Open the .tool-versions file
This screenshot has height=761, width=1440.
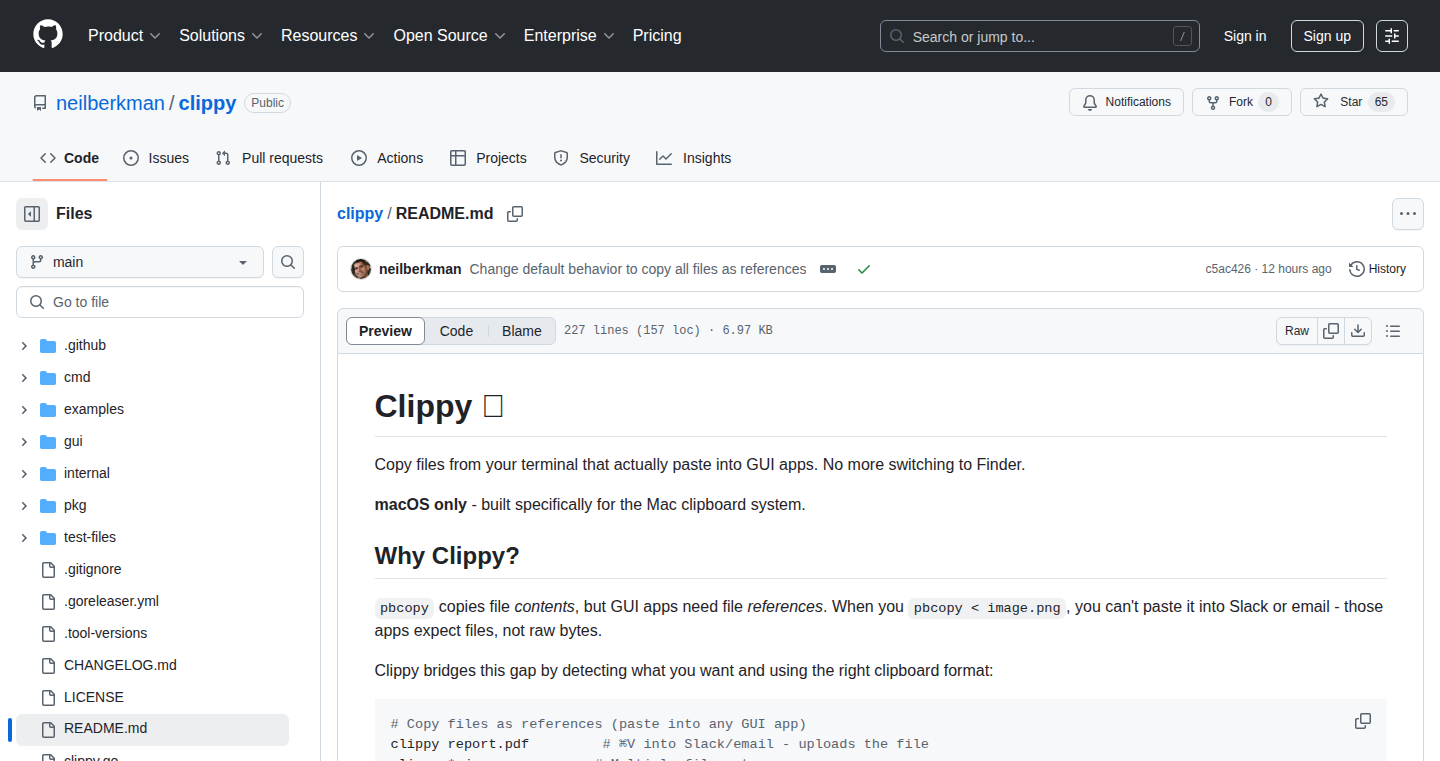coord(105,633)
